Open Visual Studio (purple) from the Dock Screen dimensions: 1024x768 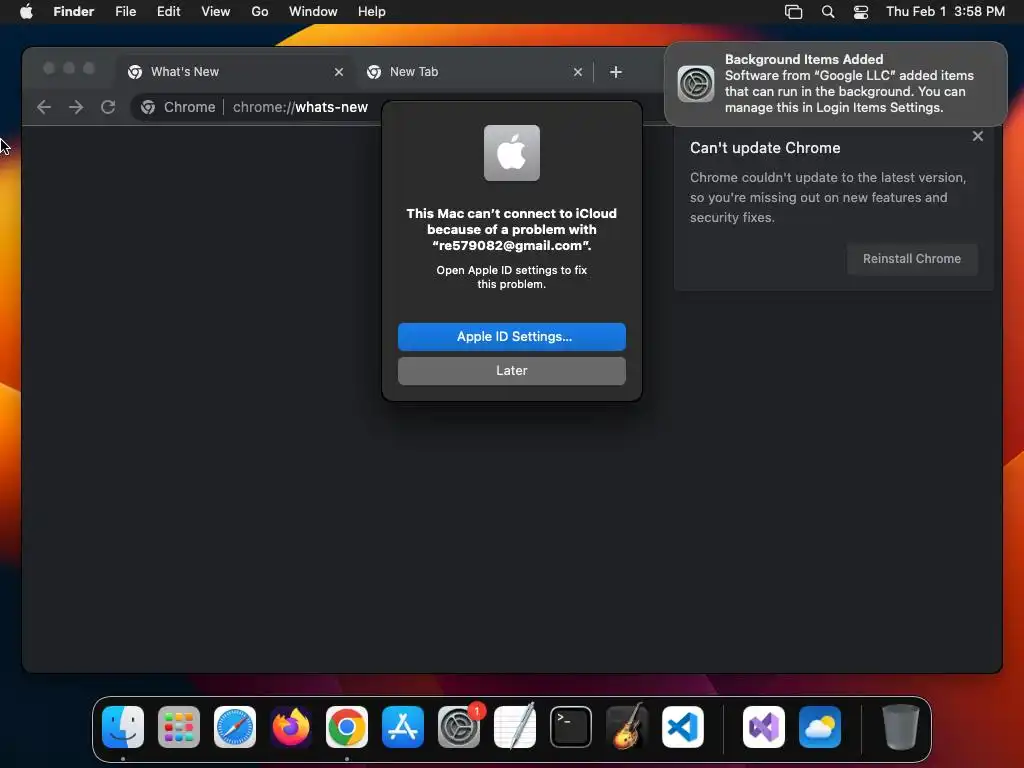(764, 727)
